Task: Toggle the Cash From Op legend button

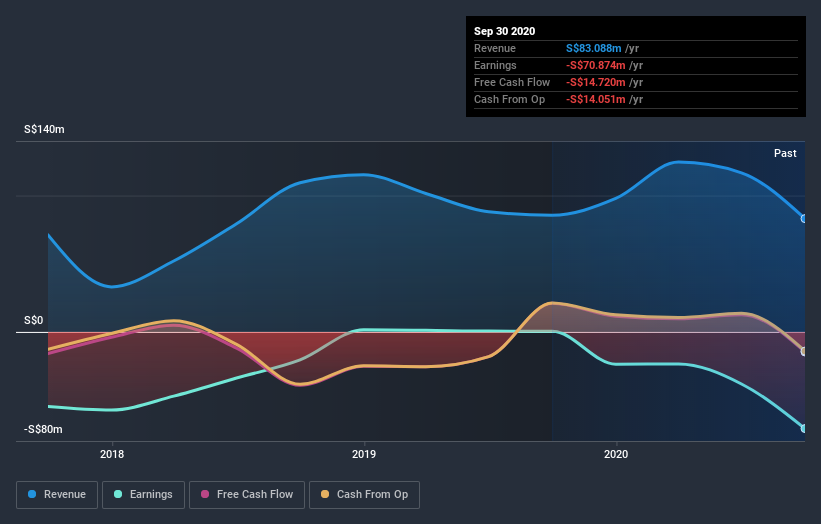Action: (x=364, y=495)
